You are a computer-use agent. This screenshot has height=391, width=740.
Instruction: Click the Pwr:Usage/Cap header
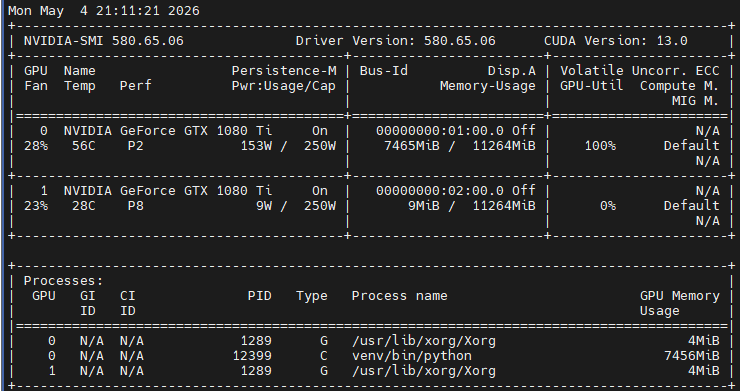click(284, 86)
